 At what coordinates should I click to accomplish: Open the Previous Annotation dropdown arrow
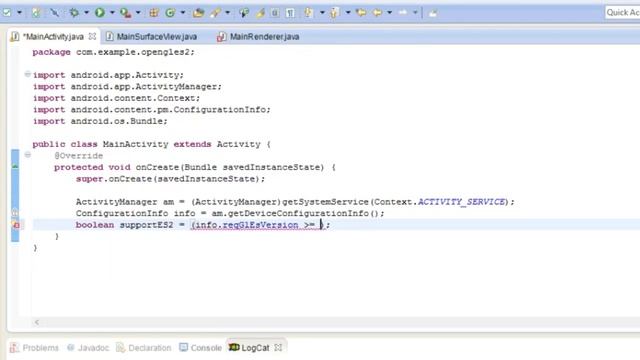(x=348, y=13)
